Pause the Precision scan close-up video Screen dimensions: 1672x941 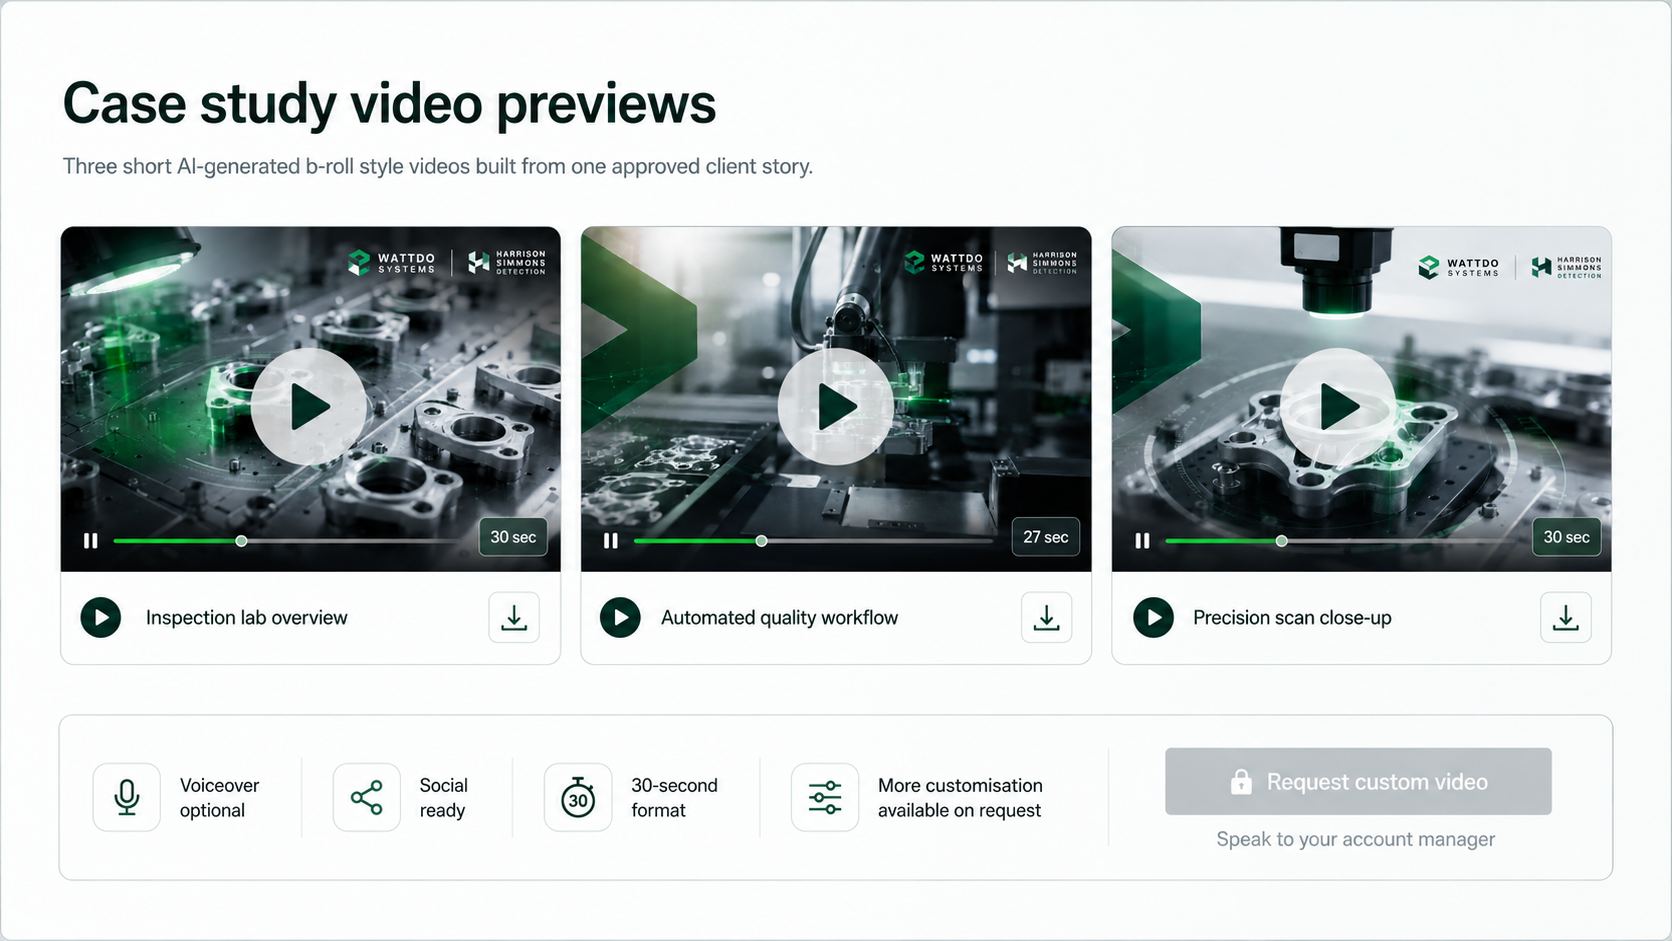pyautogui.click(x=1142, y=541)
